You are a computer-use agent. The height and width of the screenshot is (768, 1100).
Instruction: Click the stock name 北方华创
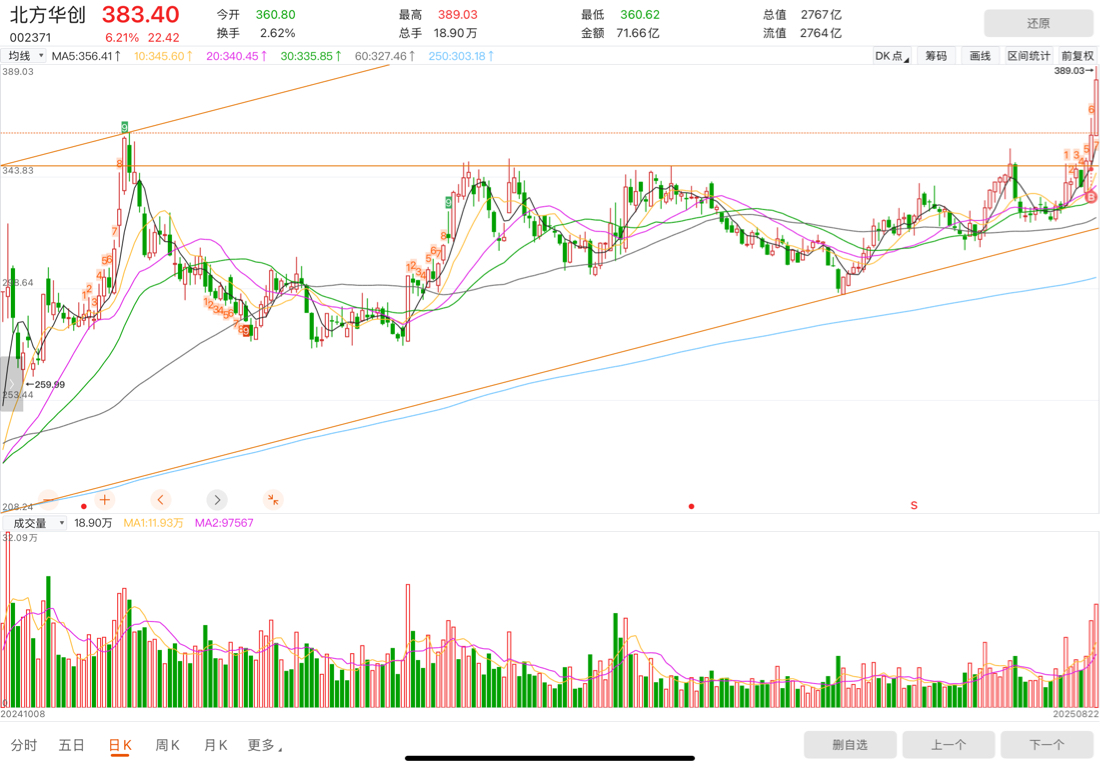point(48,15)
